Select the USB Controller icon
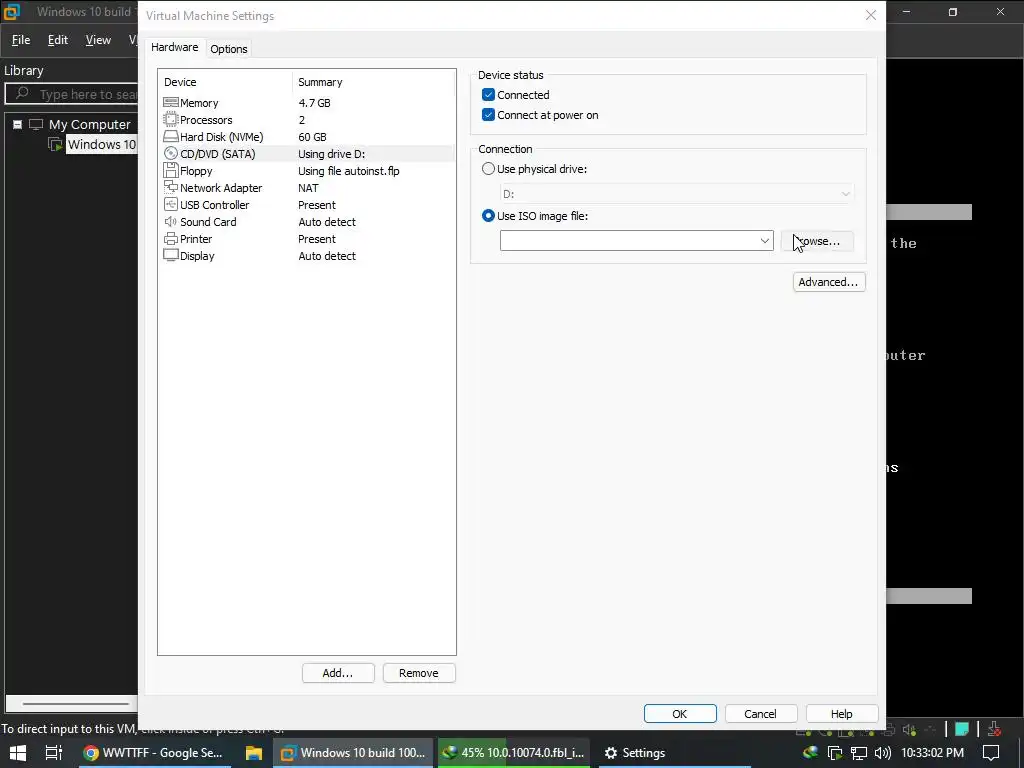The width and height of the screenshot is (1024, 768). [170, 204]
